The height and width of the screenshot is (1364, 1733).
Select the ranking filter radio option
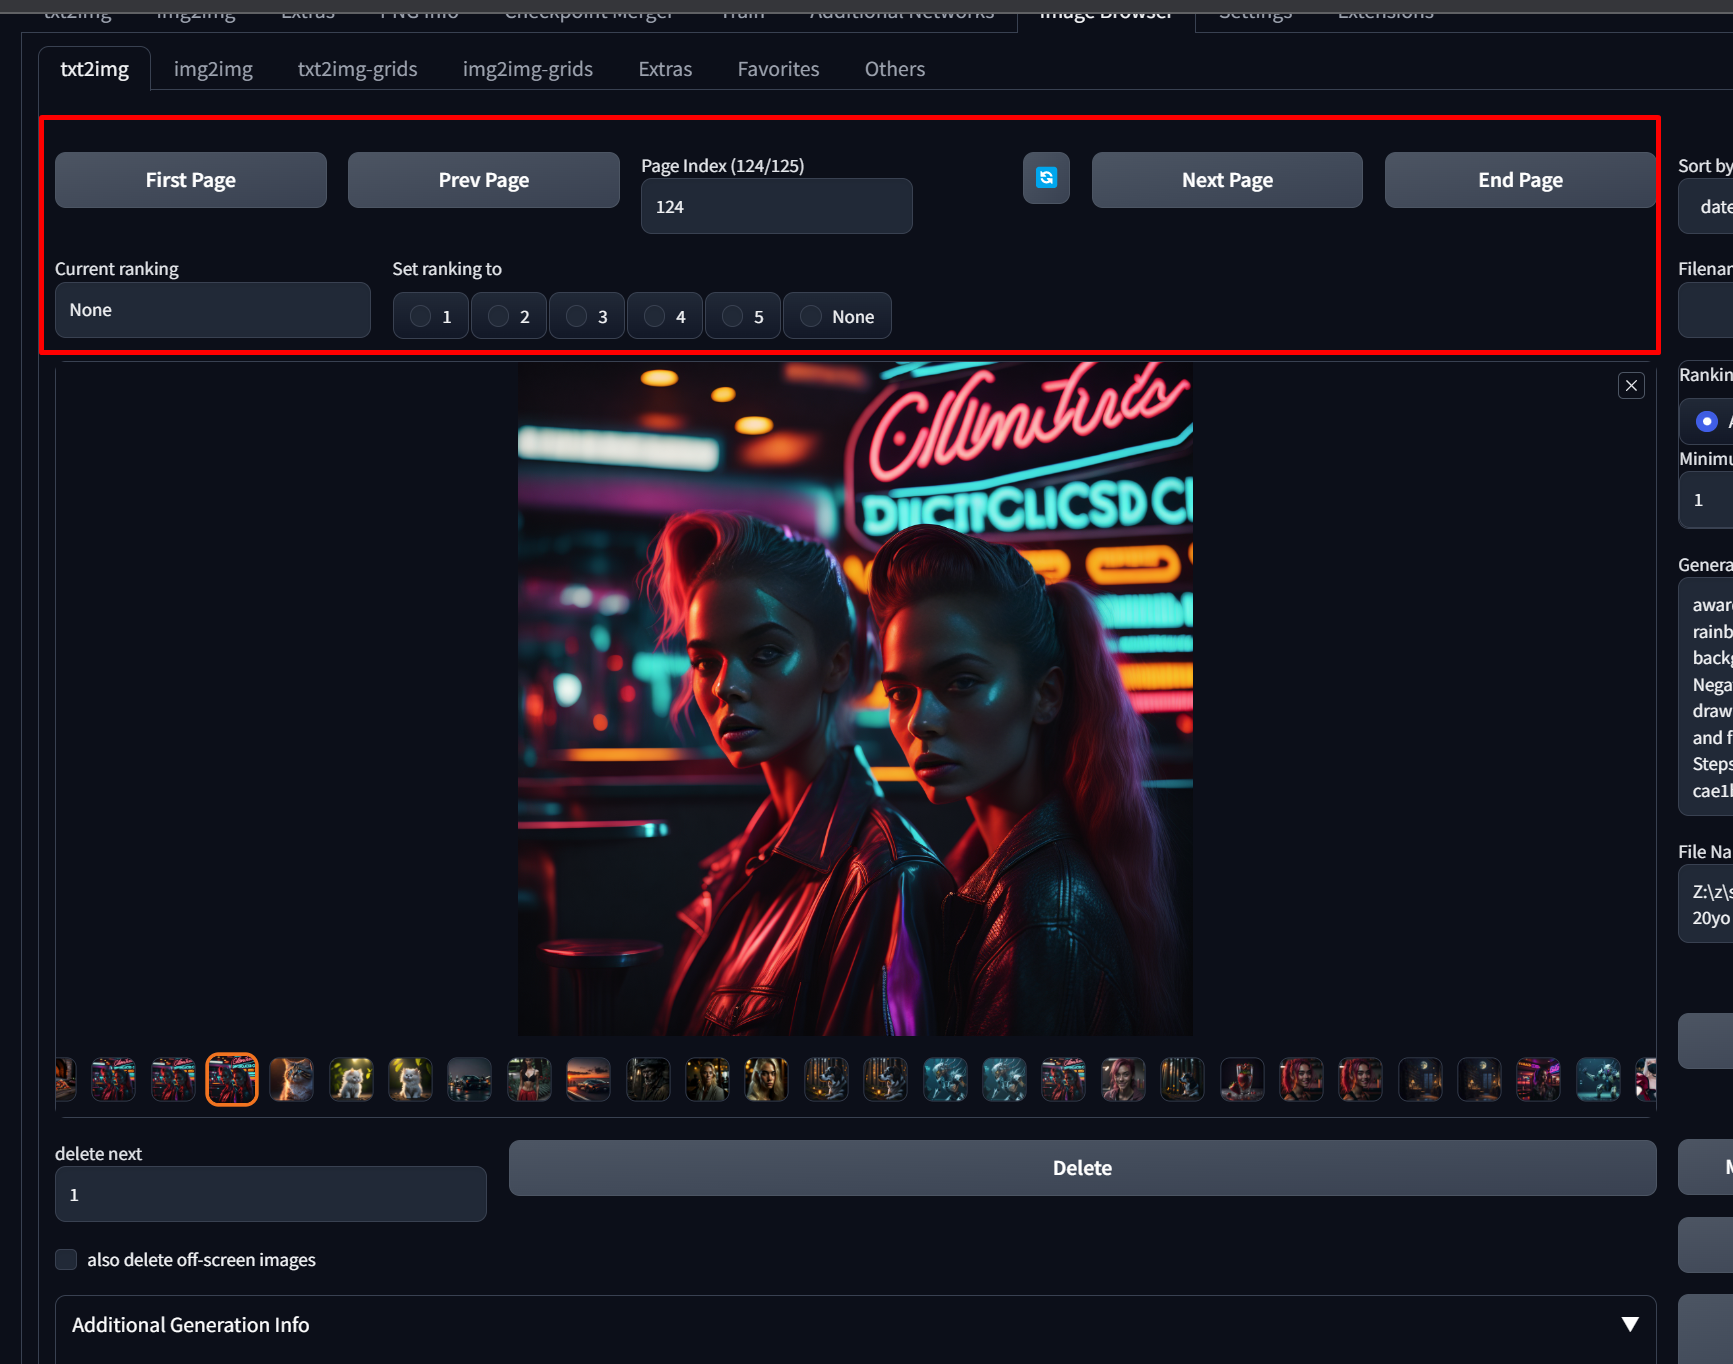[1705, 421]
